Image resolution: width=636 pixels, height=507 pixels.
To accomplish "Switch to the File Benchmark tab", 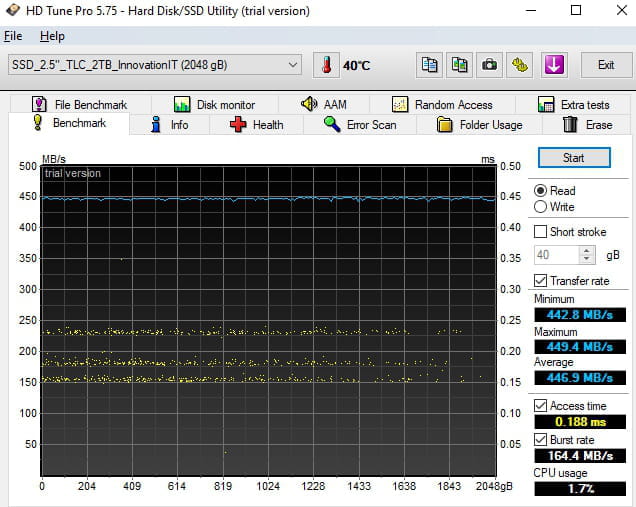I will (x=80, y=104).
